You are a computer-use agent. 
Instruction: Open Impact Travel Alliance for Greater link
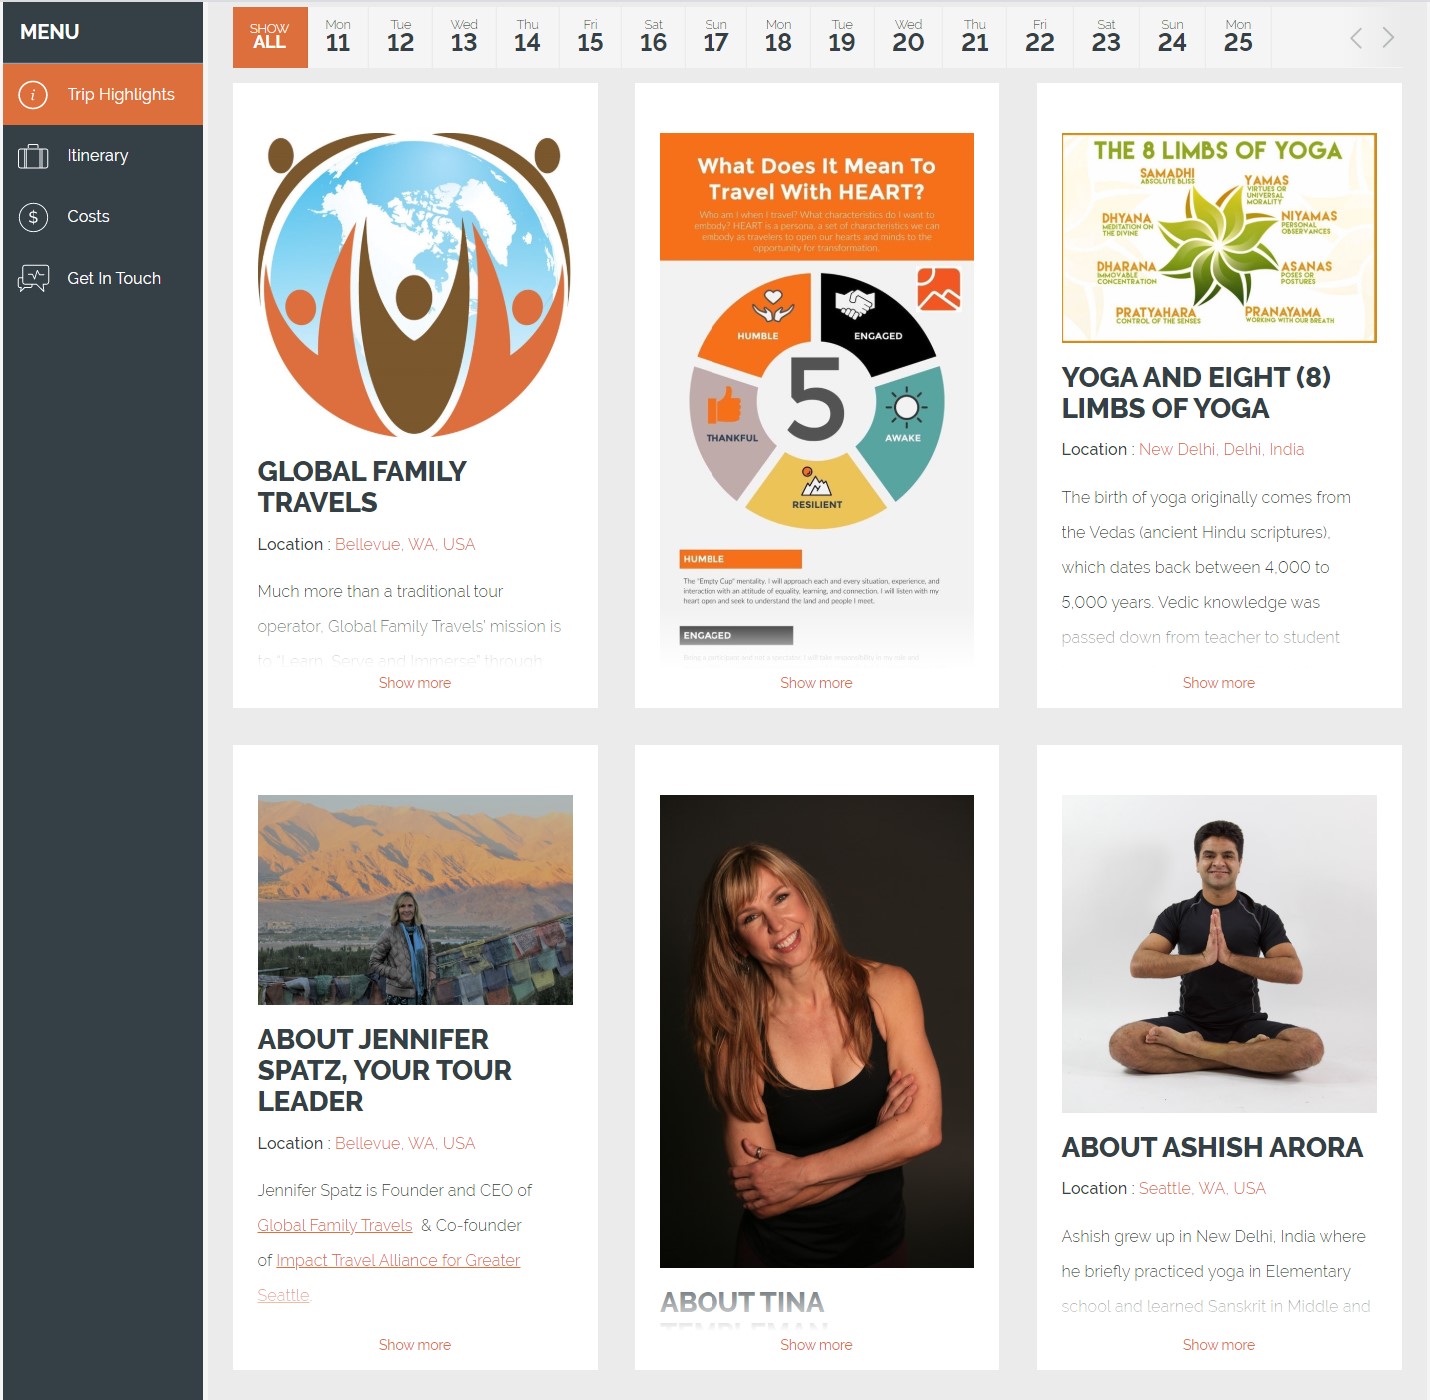[398, 1260]
